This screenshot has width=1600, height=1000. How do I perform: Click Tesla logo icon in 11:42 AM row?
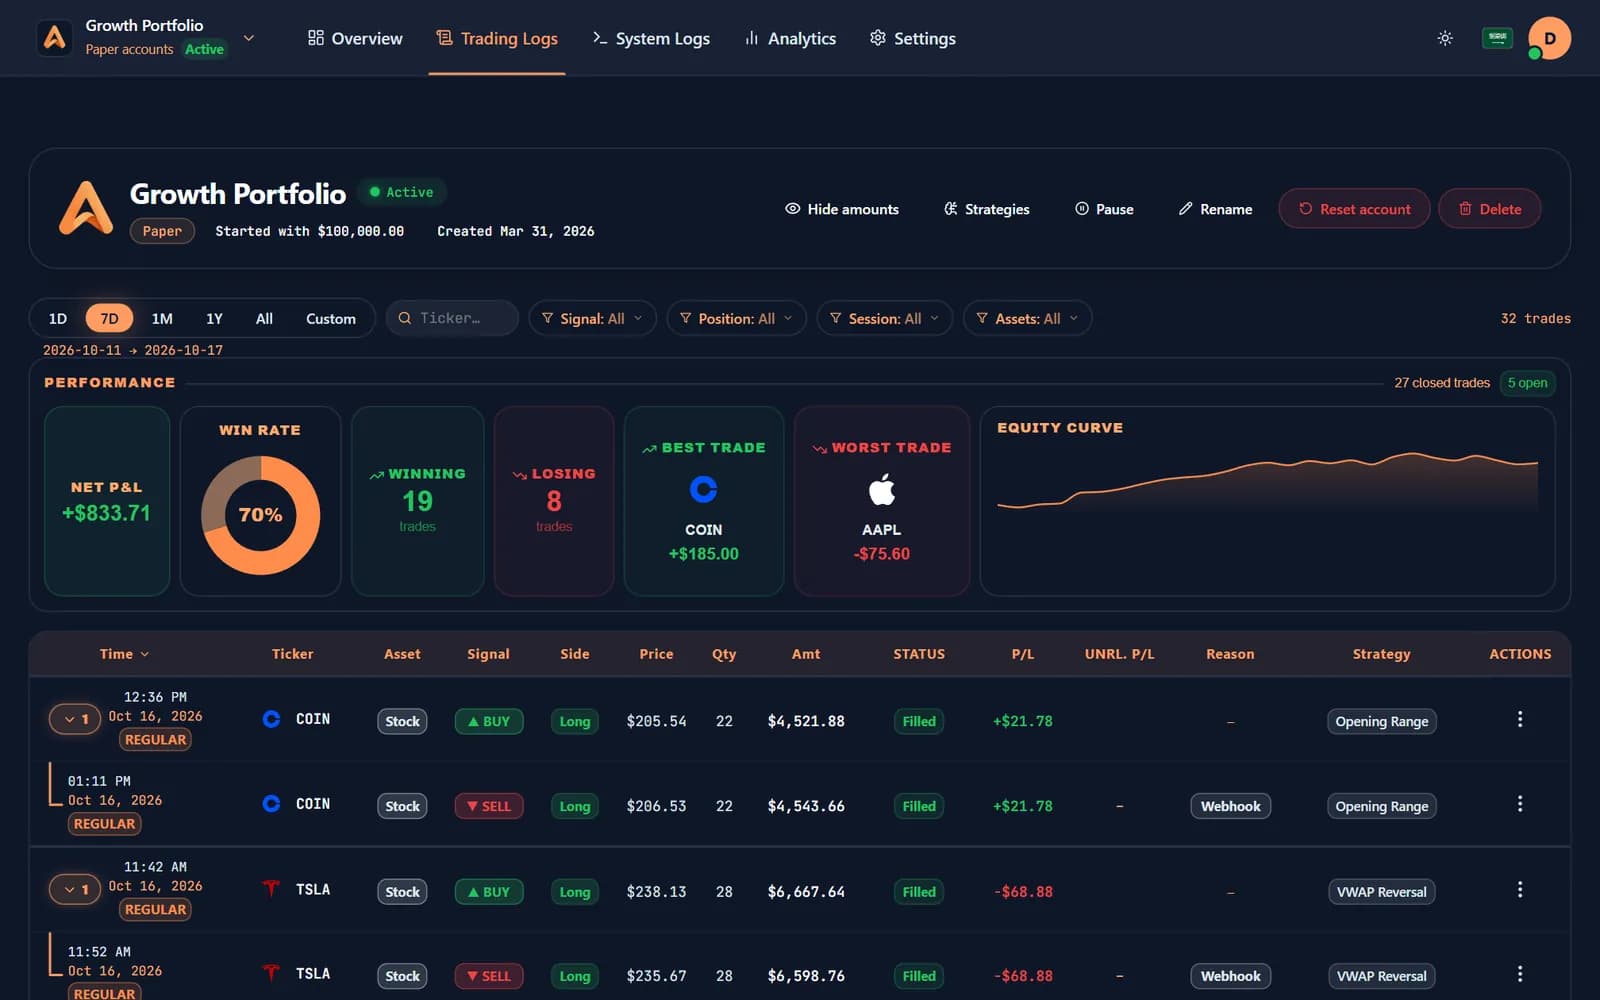click(x=271, y=889)
